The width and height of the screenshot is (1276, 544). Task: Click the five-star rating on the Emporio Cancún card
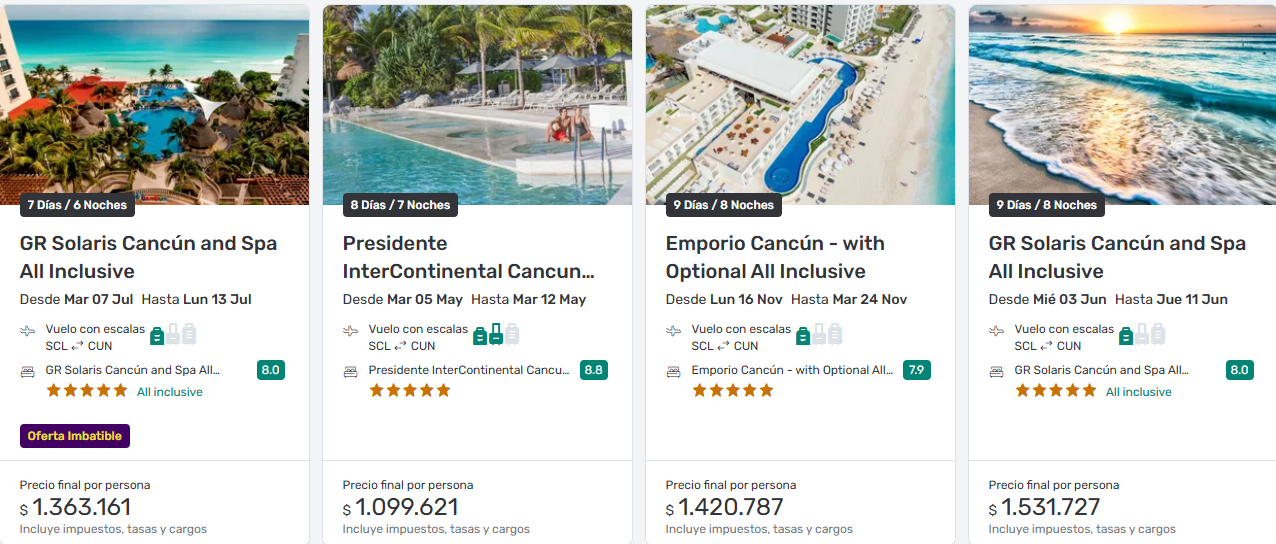coord(733,391)
